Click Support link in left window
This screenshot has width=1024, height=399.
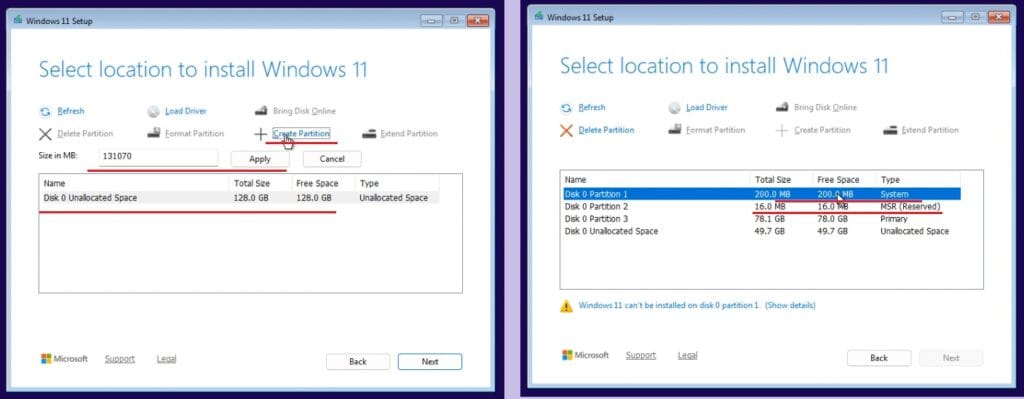click(120, 359)
